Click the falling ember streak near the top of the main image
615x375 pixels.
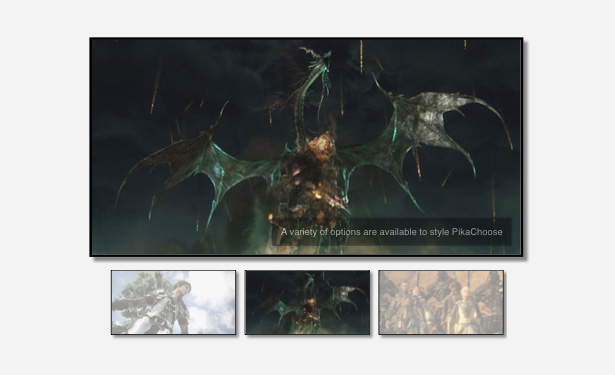pyautogui.click(x=361, y=57)
